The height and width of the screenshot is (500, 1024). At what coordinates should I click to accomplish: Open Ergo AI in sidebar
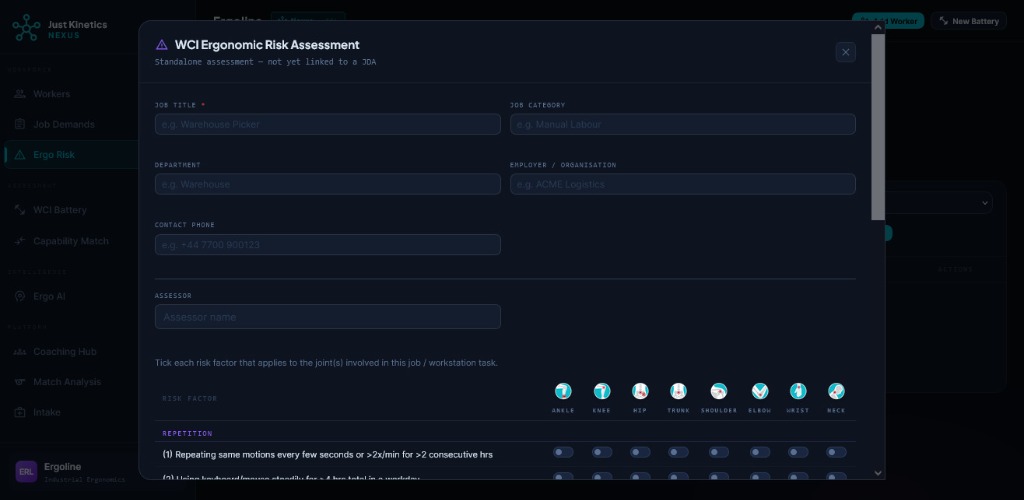71,296
